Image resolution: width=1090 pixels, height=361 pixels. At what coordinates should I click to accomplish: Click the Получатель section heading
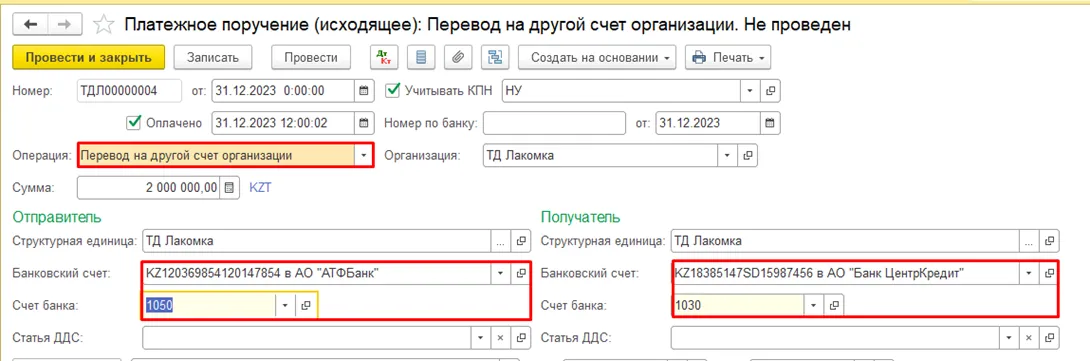point(580,218)
